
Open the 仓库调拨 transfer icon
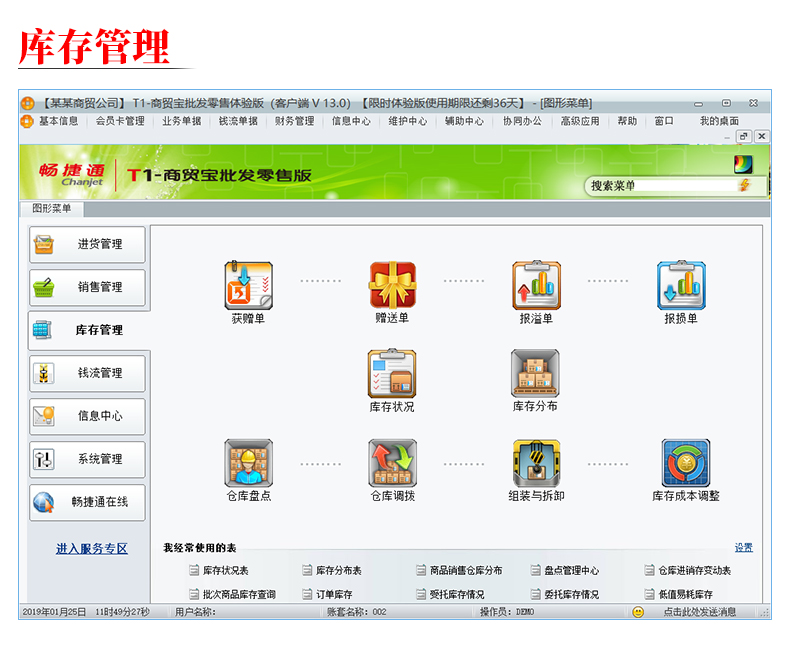click(392, 463)
